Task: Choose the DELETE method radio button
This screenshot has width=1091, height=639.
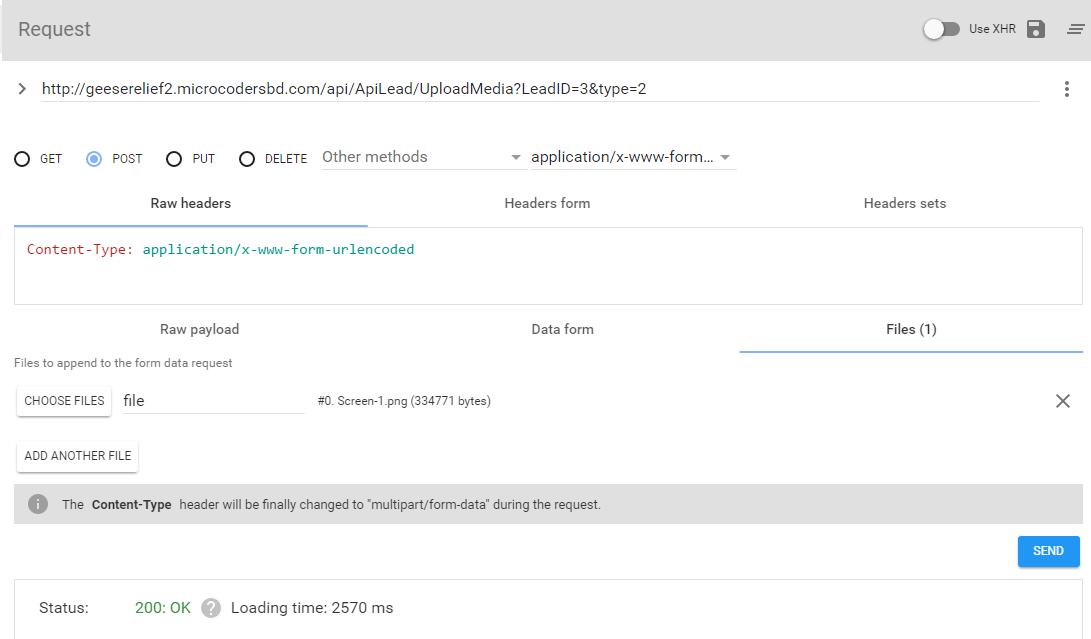Action: coord(248,159)
